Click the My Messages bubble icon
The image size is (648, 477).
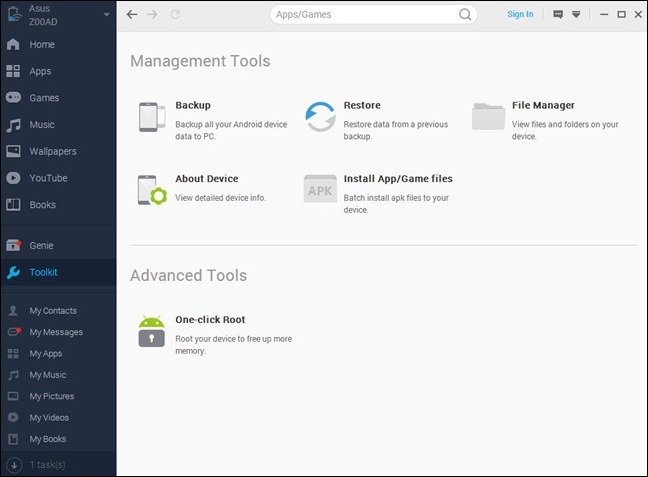click(14, 332)
